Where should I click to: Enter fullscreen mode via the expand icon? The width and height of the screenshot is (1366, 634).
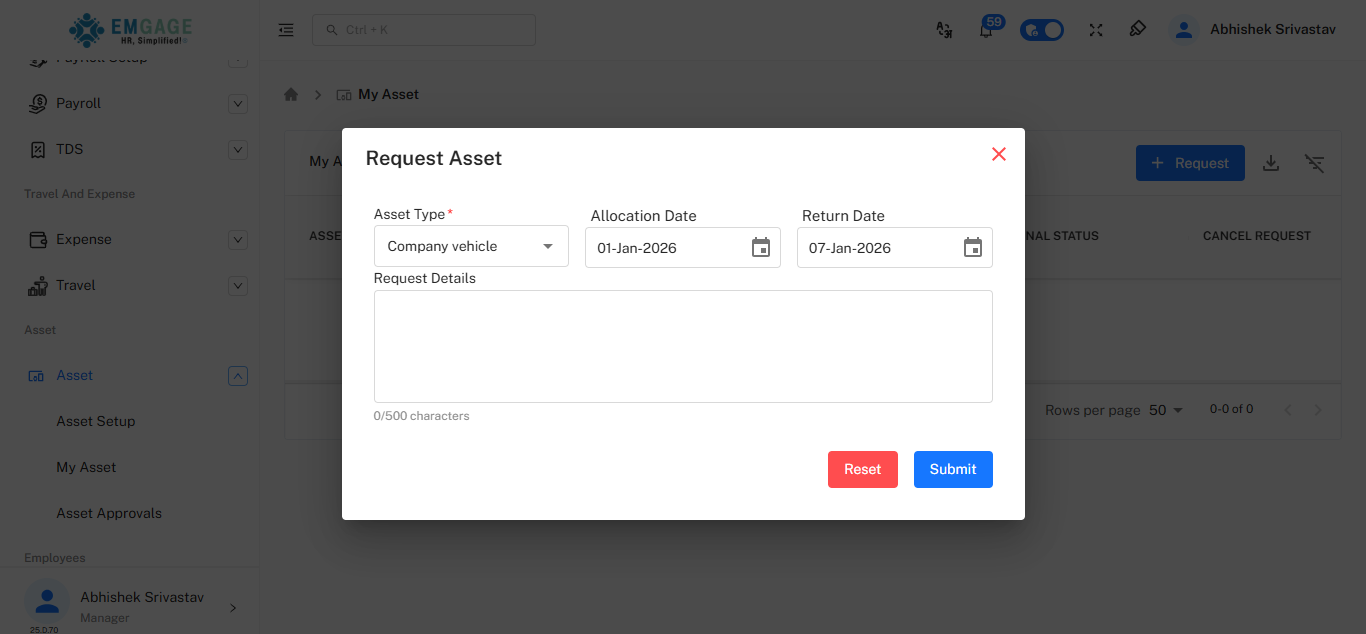(1095, 30)
